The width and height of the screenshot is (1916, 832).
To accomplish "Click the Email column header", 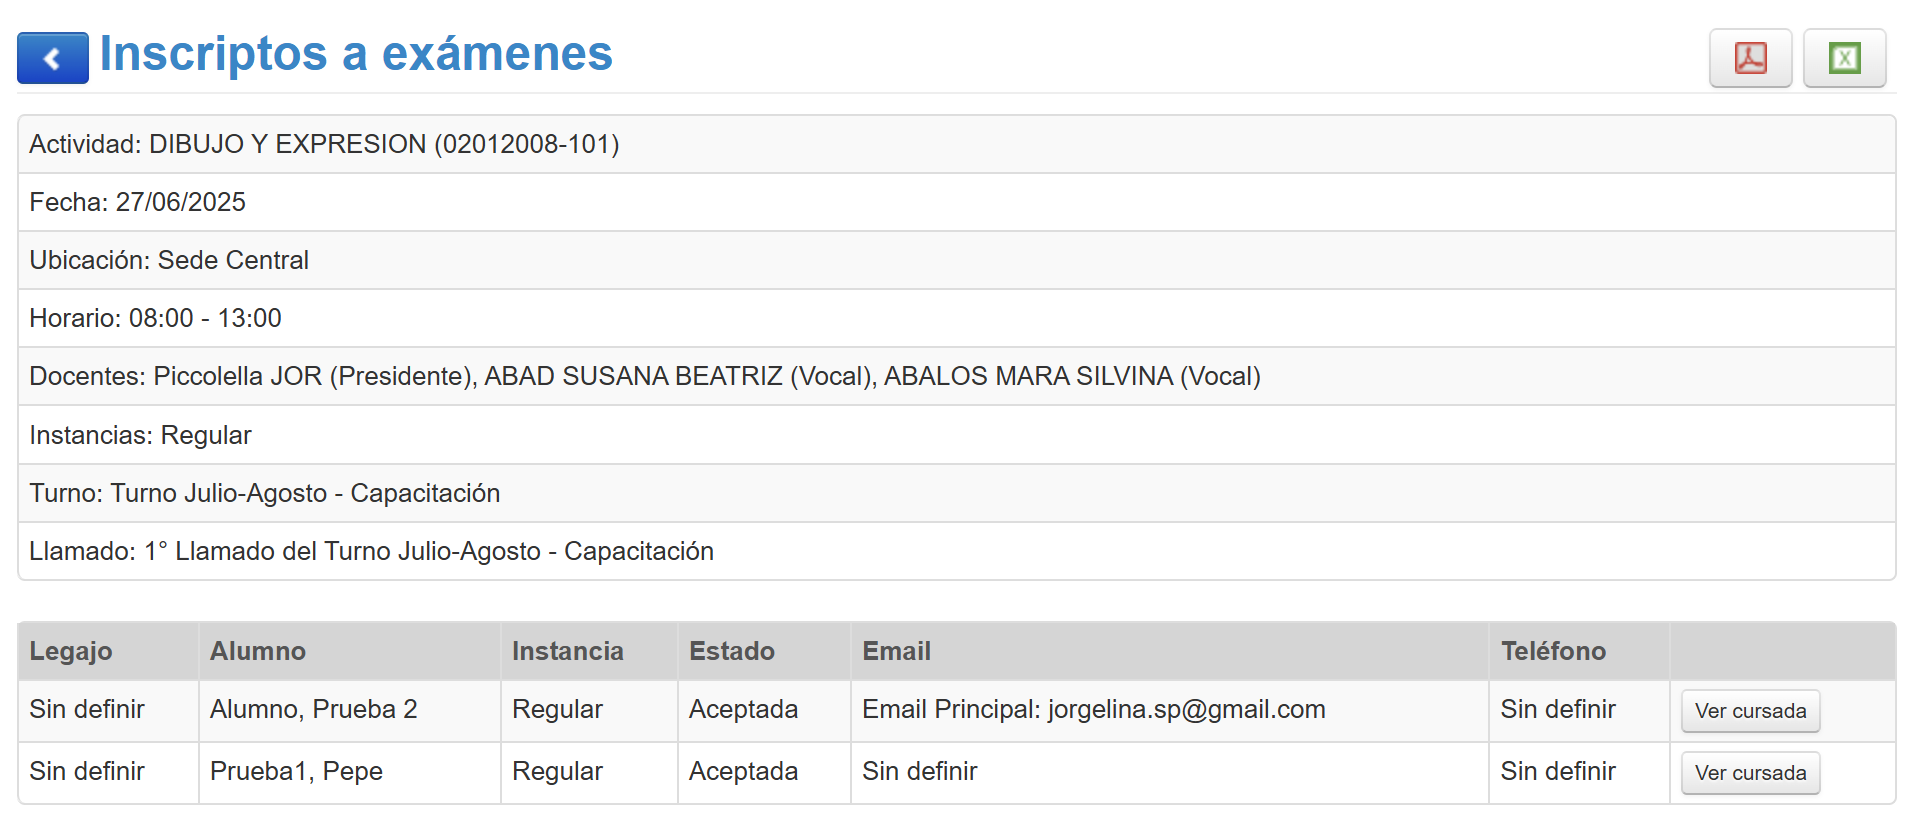I will [896, 651].
